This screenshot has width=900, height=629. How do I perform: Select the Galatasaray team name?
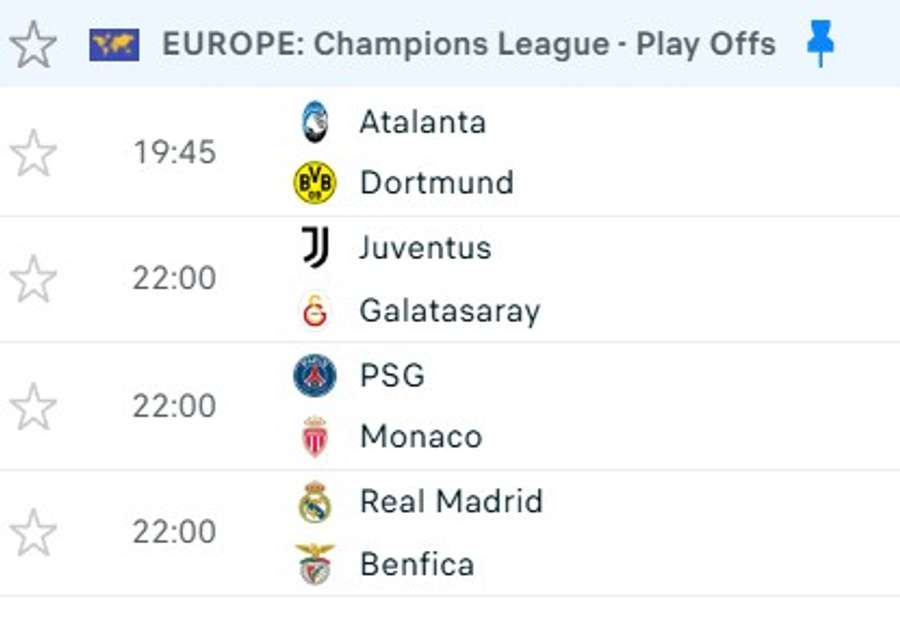click(449, 311)
